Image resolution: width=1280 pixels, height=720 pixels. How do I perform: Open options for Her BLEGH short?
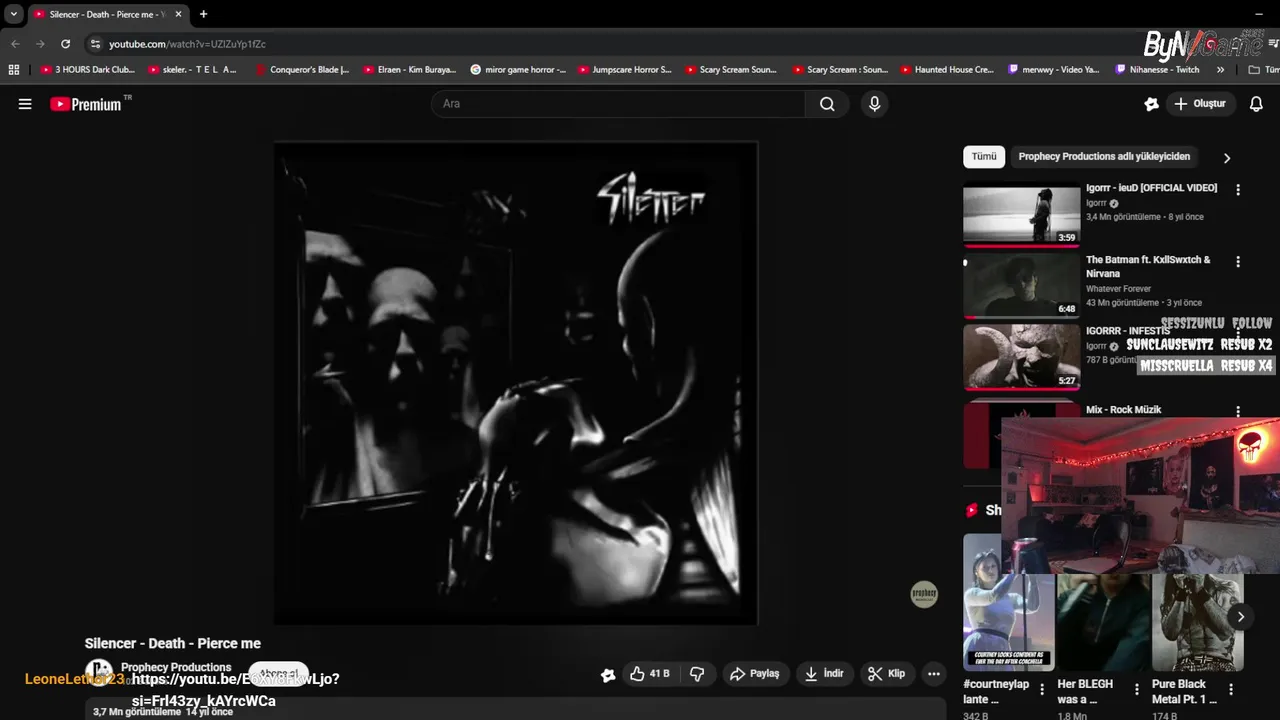coord(1136,689)
